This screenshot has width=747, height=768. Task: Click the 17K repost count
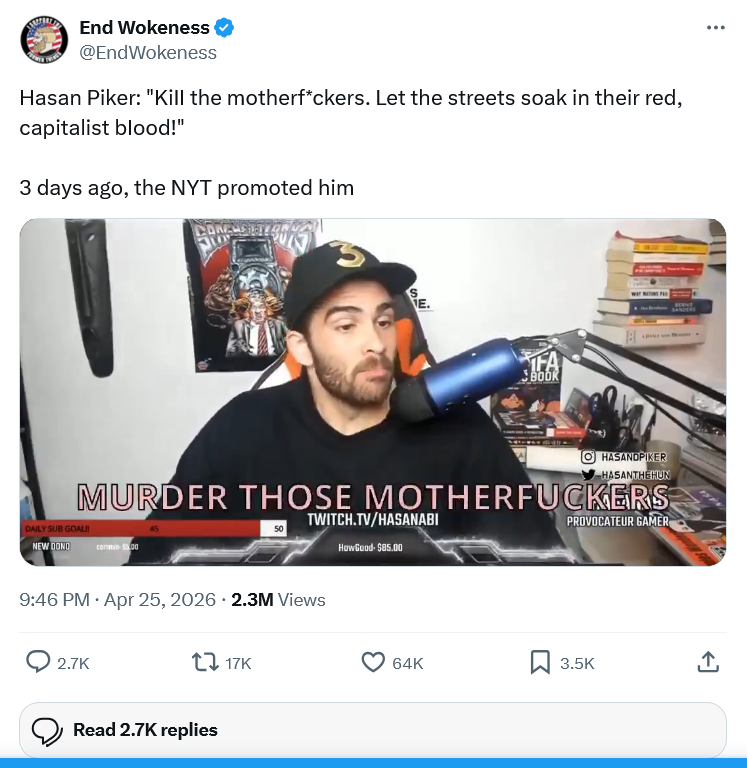point(238,663)
